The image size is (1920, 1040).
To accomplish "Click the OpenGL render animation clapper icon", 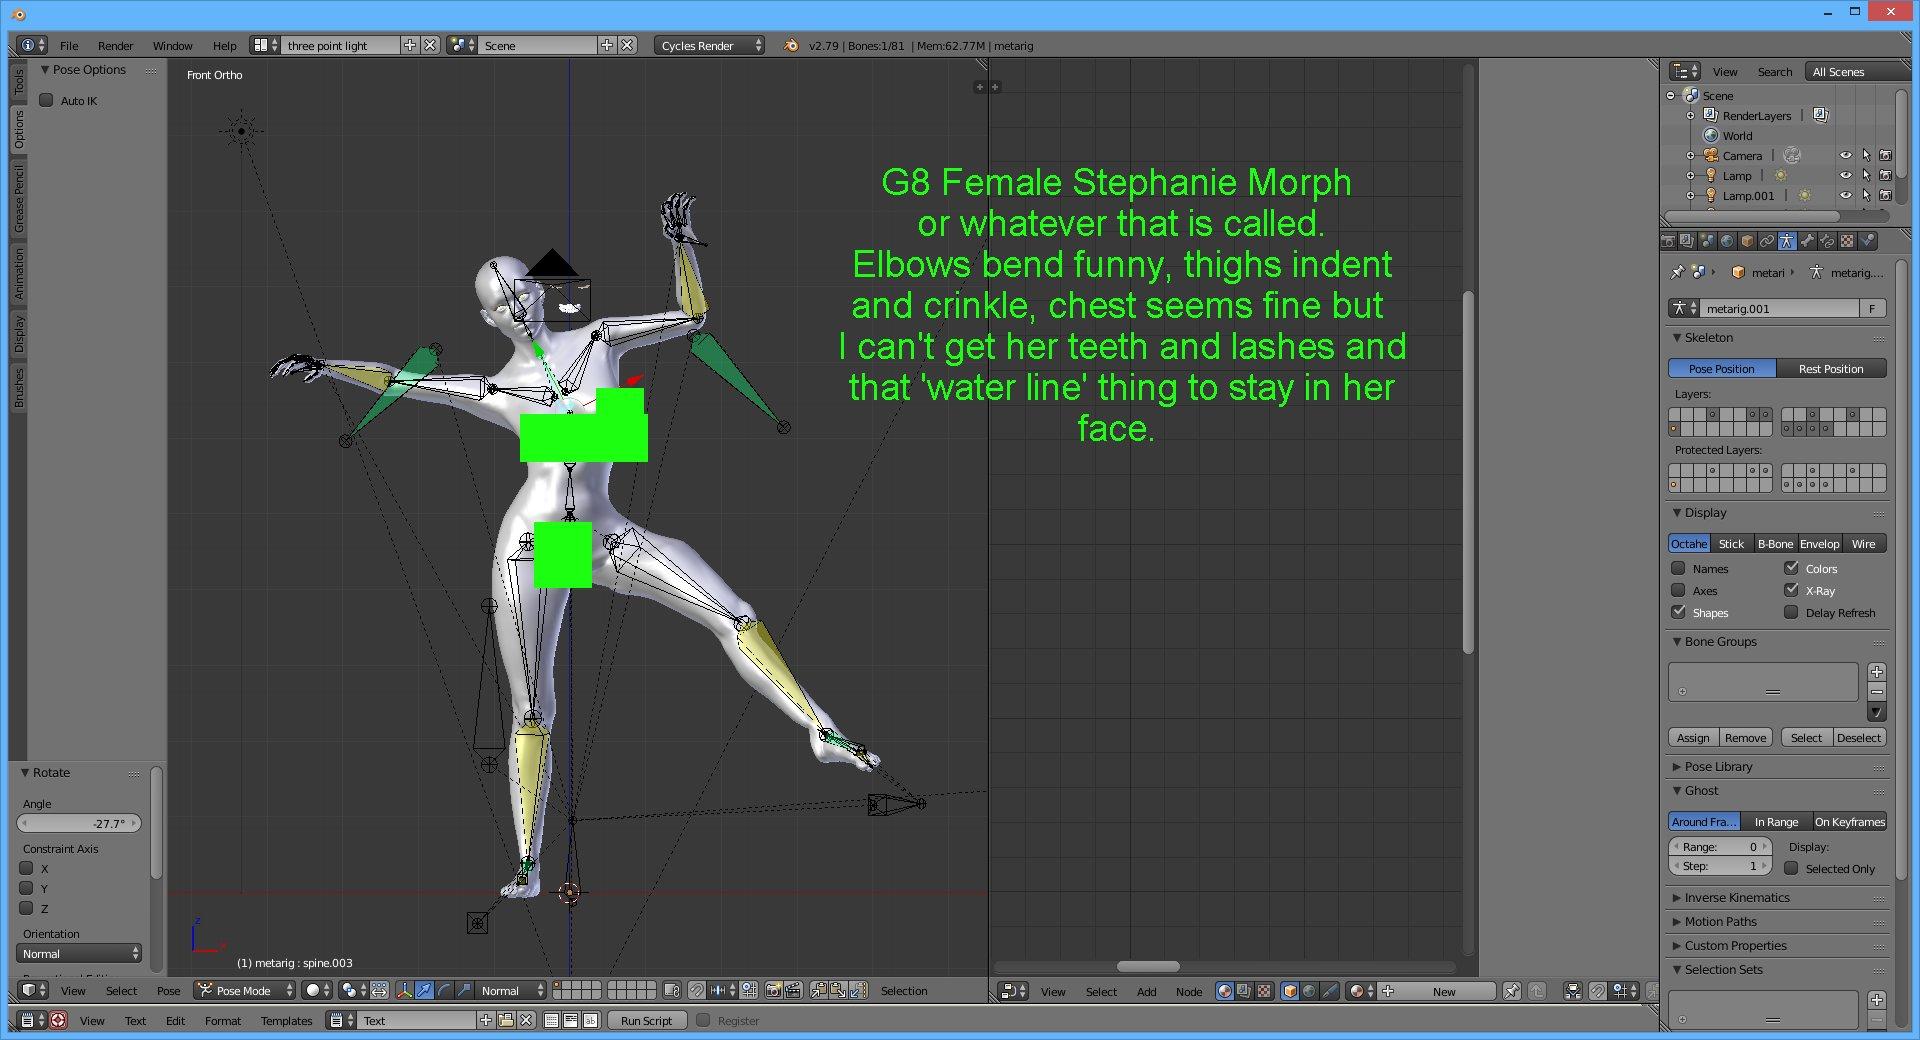I will tap(793, 990).
